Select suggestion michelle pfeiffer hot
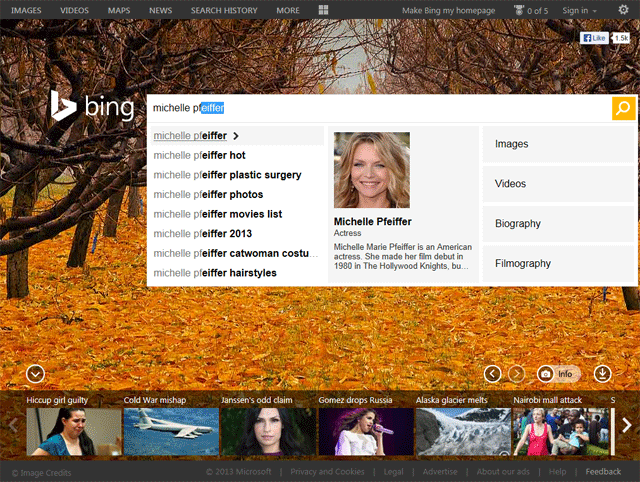 click(237, 155)
